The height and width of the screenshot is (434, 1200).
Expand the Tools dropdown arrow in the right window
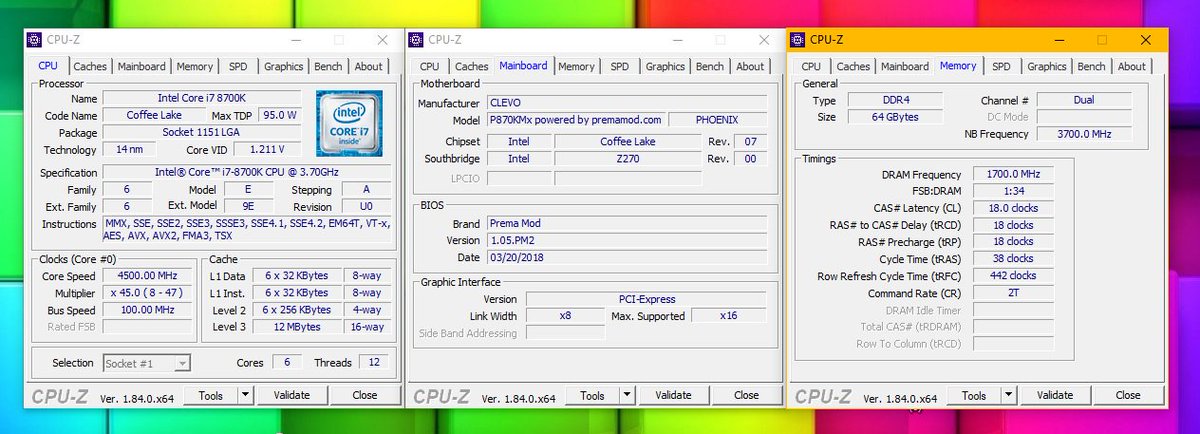[x=1009, y=395]
